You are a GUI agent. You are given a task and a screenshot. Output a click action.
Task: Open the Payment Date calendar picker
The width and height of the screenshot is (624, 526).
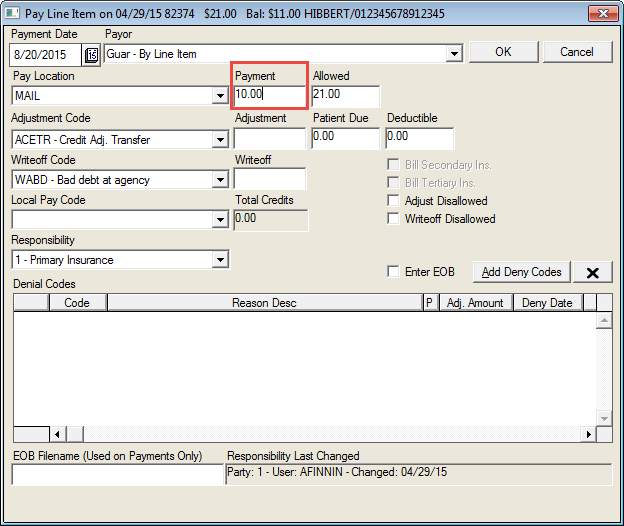coord(91,54)
